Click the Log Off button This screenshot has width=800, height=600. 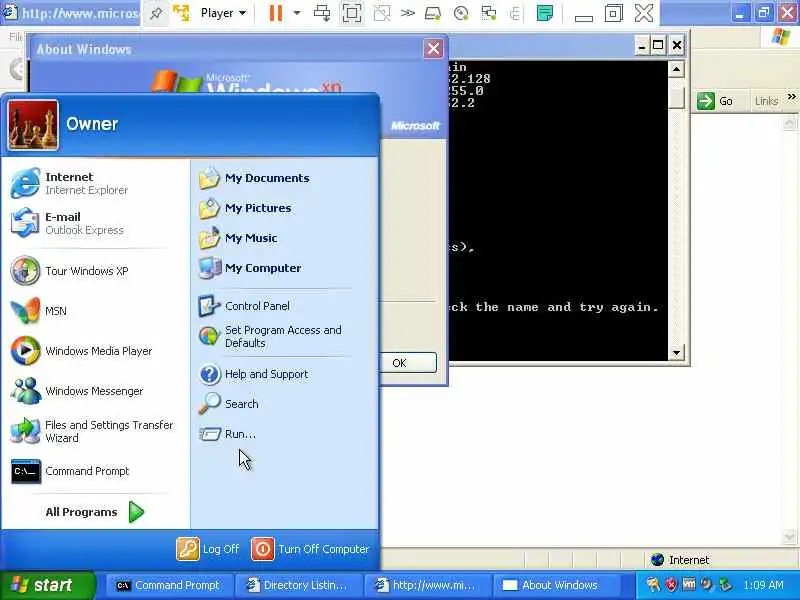tap(208, 549)
